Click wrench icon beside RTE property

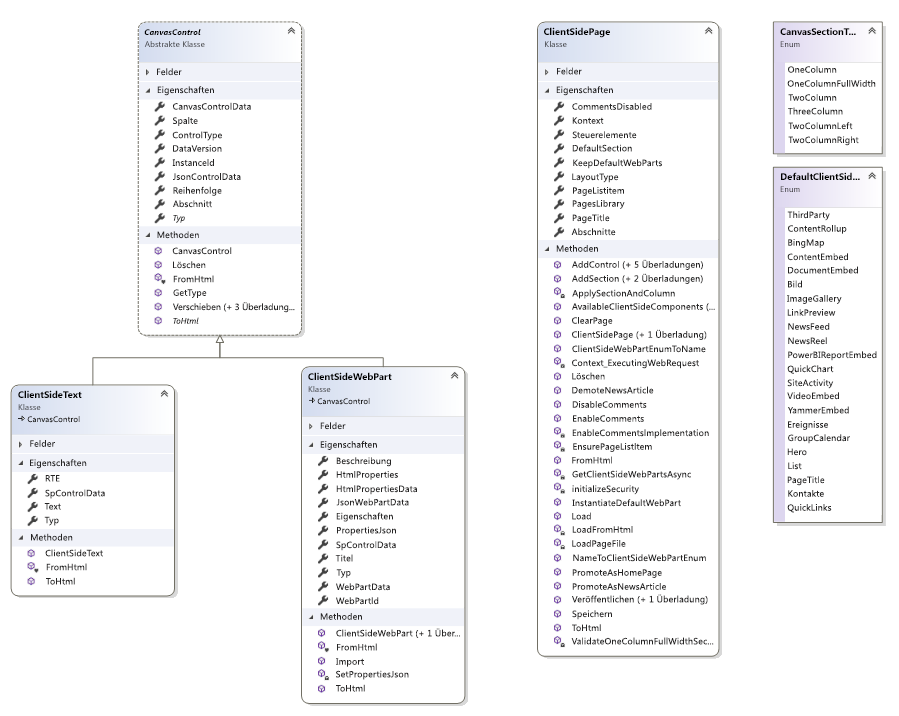[31, 479]
